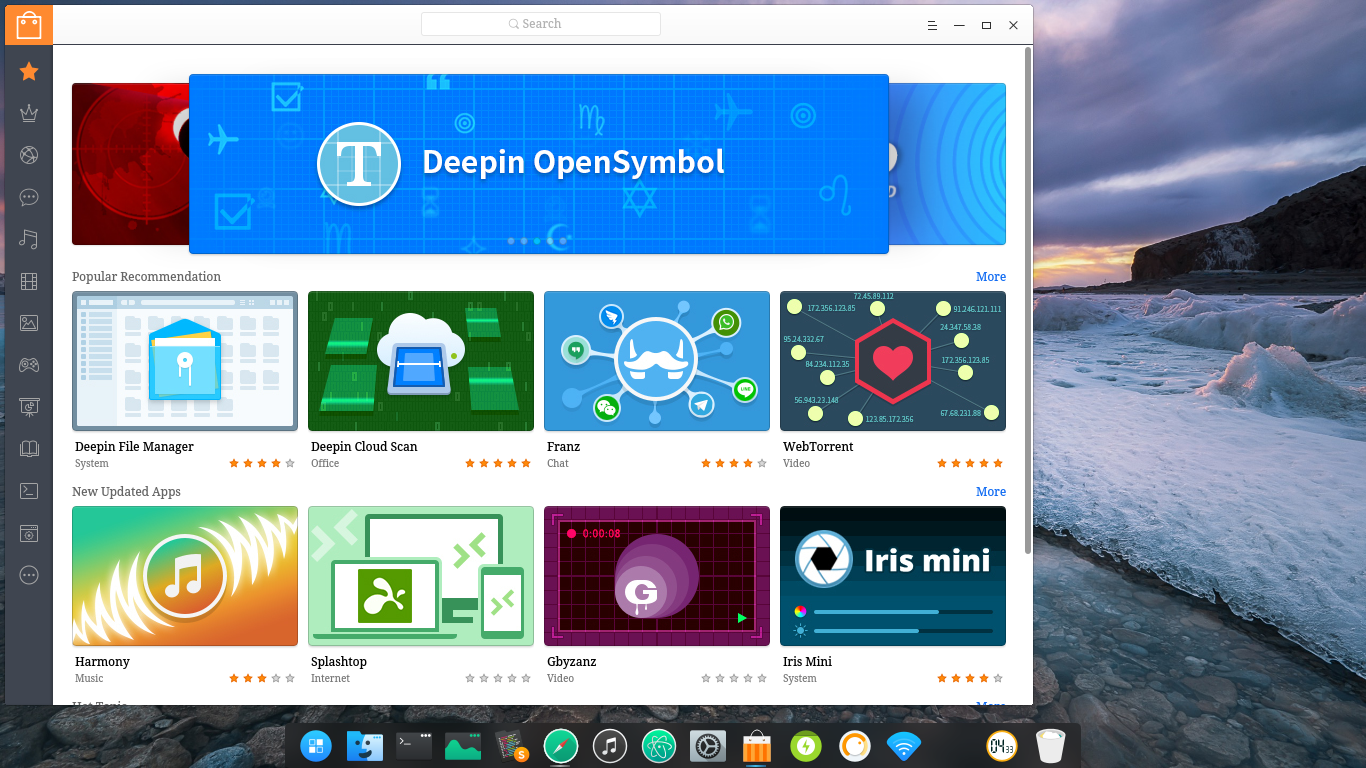The width and height of the screenshot is (1366, 768).
Task: Select the Featured star category in sidebar
Action: pyautogui.click(x=28, y=71)
